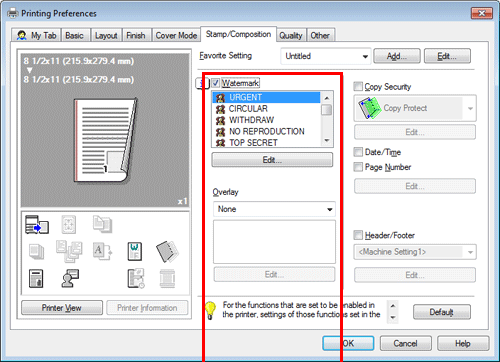Click the printer icon in the title bar

click(13, 13)
